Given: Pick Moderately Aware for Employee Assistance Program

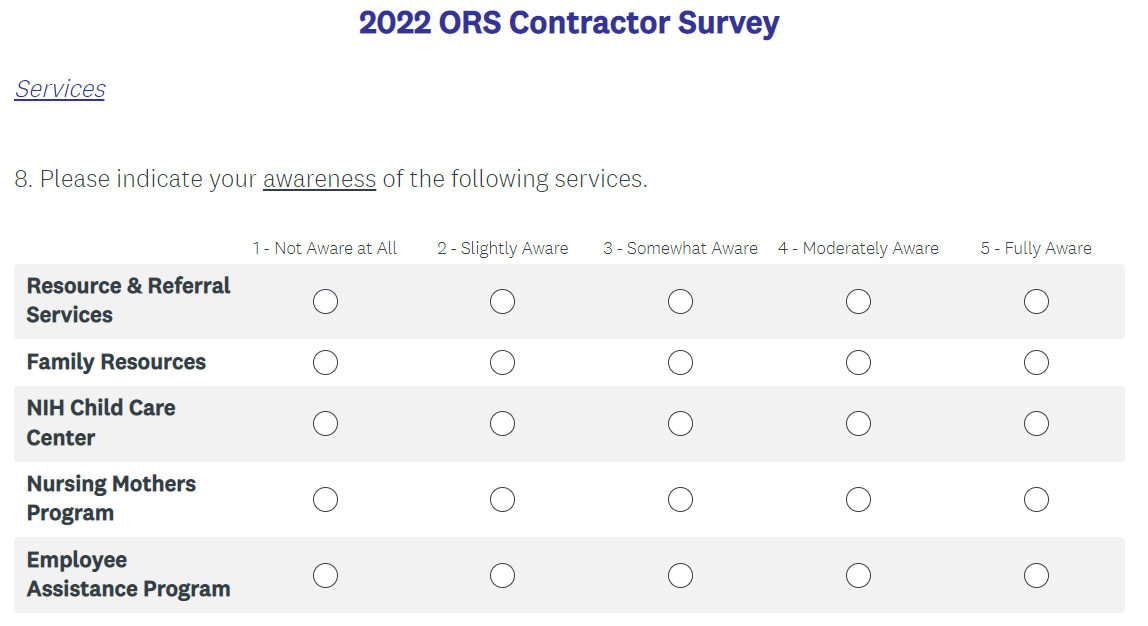Looking at the screenshot, I should [858, 575].
